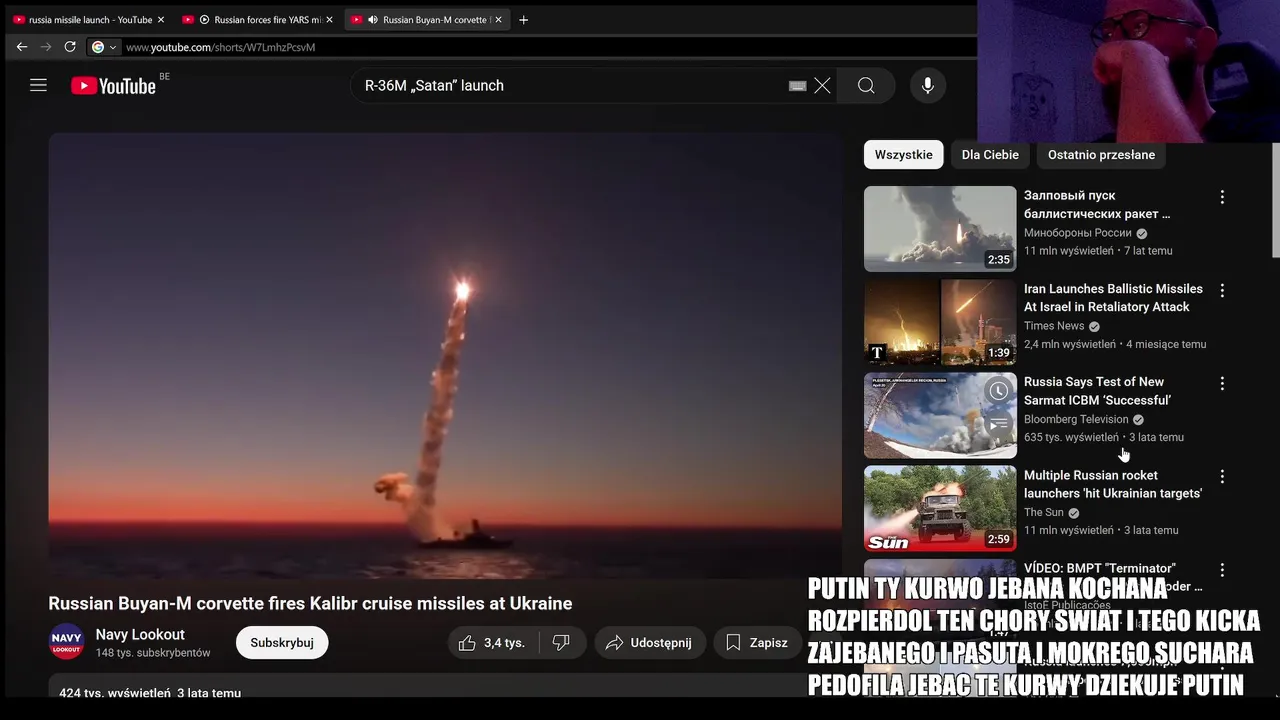Screen dimensions: 1280x720
Task: Visit the Bloomberg Television channel
Action: pos(1076,419)
